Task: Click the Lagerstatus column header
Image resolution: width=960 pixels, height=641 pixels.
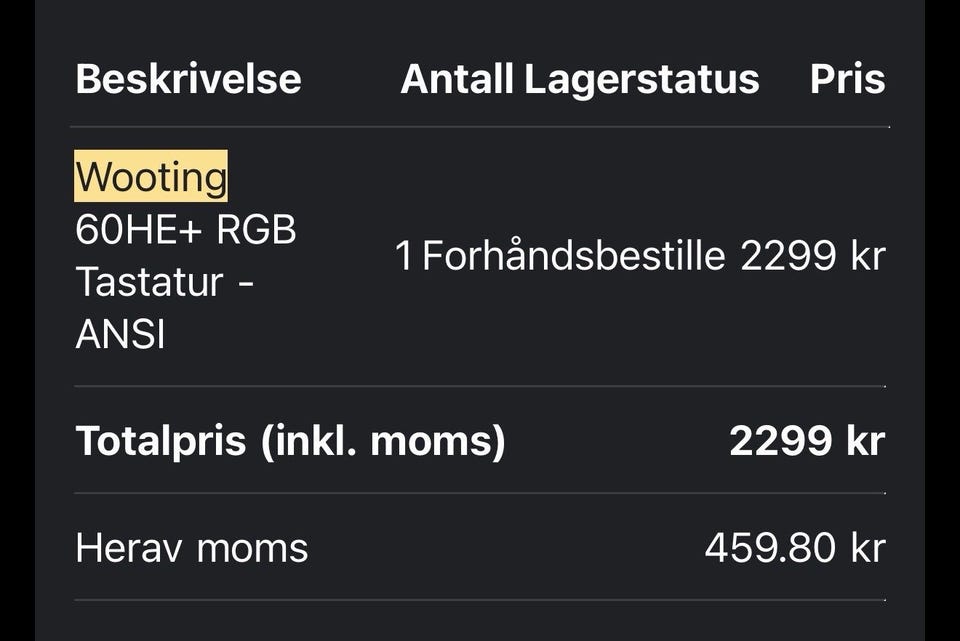Action: click(x=642, y=80)
